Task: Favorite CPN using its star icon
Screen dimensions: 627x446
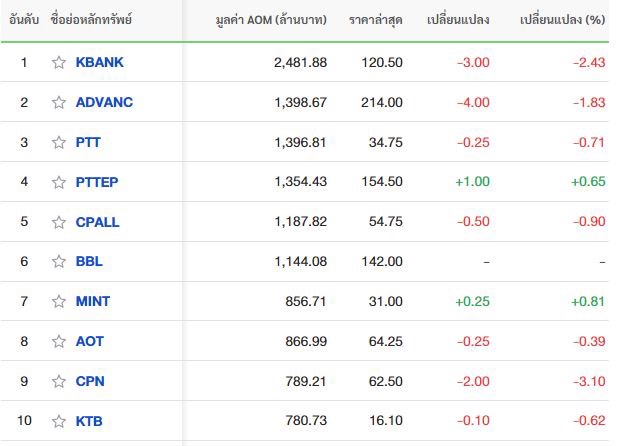Action: 59,381
